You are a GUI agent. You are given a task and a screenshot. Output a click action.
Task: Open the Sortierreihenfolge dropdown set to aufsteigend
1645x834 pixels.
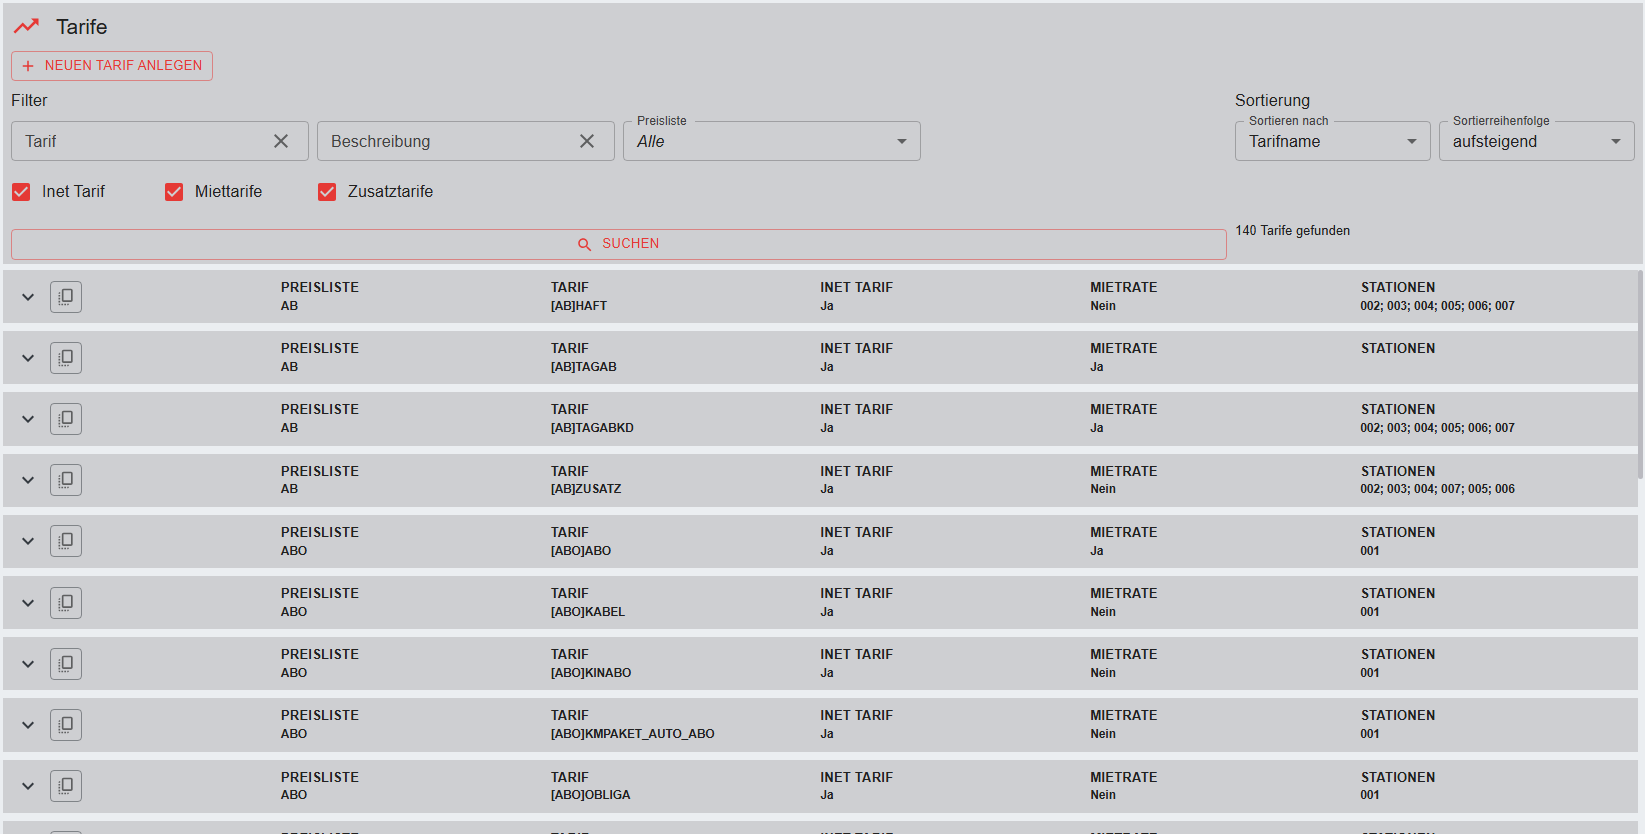pyautogui.click(x=1536, y=142)
